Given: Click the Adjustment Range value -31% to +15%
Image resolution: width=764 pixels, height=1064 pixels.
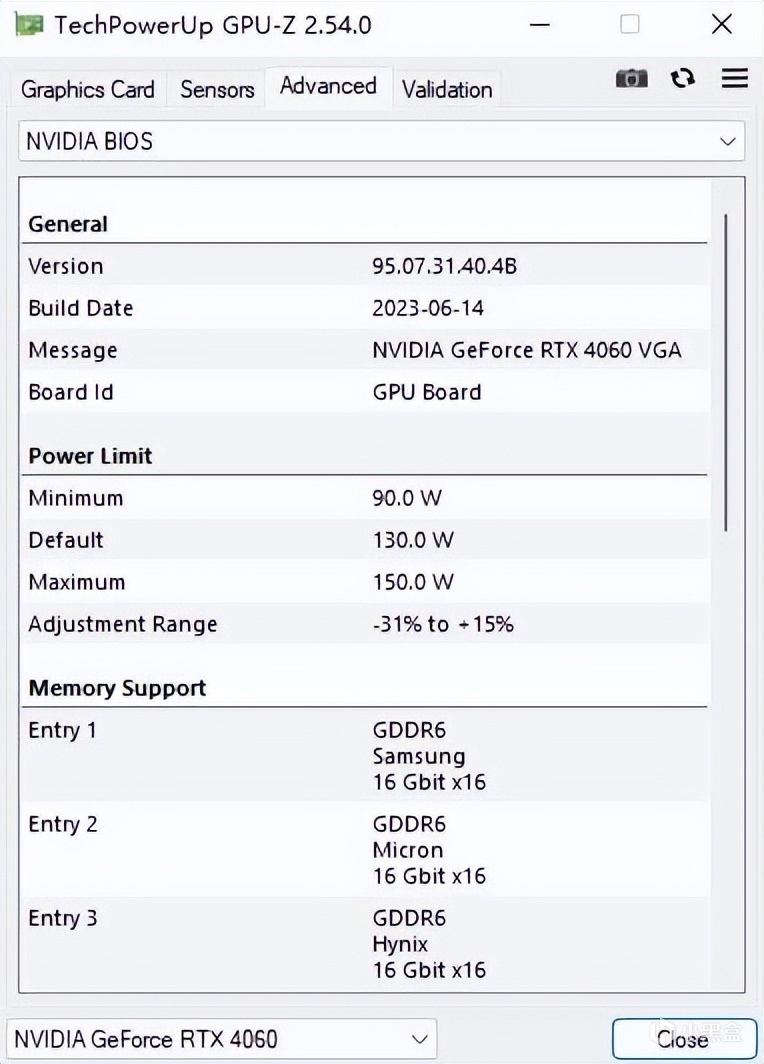Looking at the screenshot, I should (443, 624).
